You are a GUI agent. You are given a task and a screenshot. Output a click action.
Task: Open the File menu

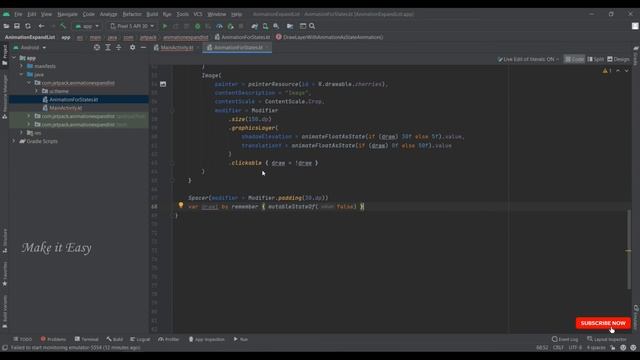click(x=18, y=14)
